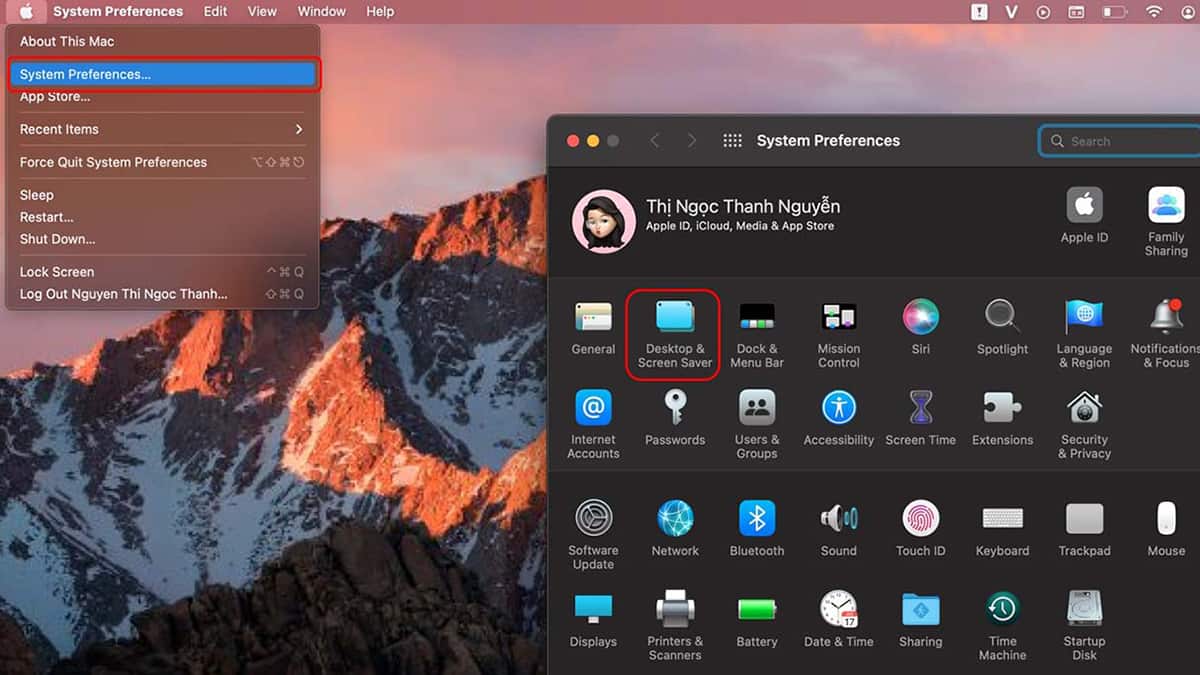Expand the Recent Items submenu
This screenshot has width=1200, height=675.
pyautogui.click(x=161, y=129)
